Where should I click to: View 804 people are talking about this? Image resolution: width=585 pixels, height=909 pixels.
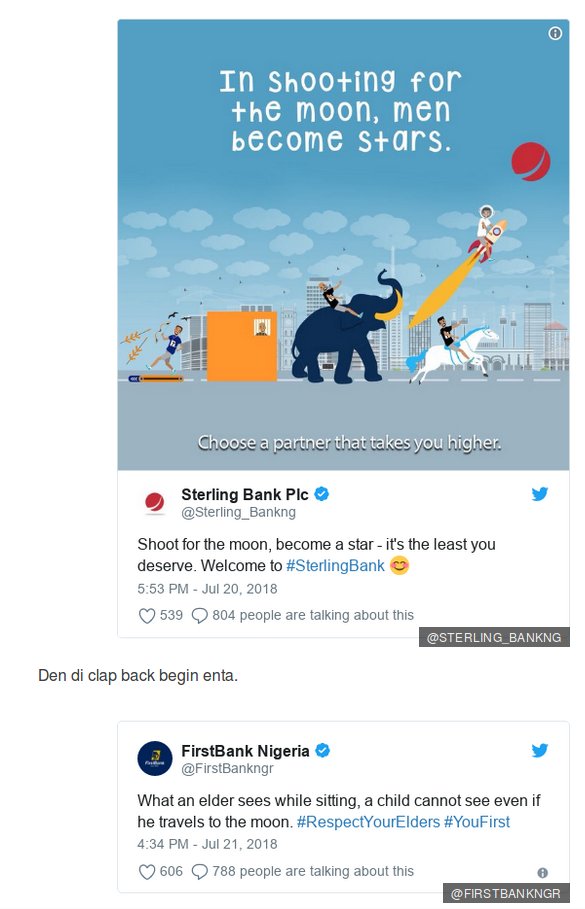coord(313,615)
